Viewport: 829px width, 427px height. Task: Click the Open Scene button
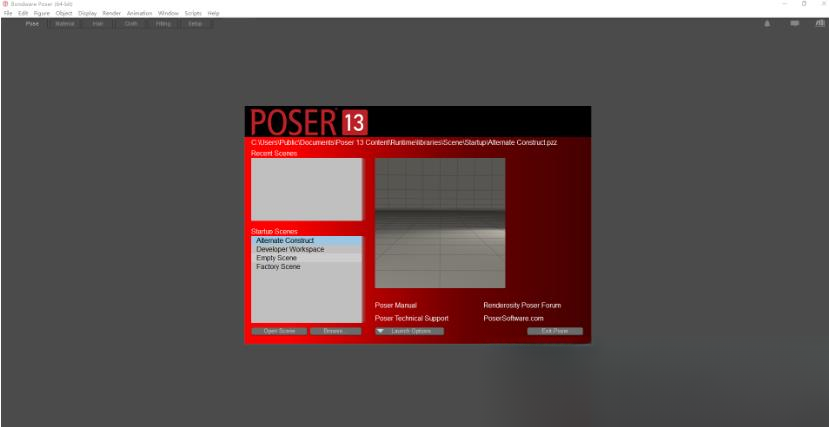coord(279,331)
